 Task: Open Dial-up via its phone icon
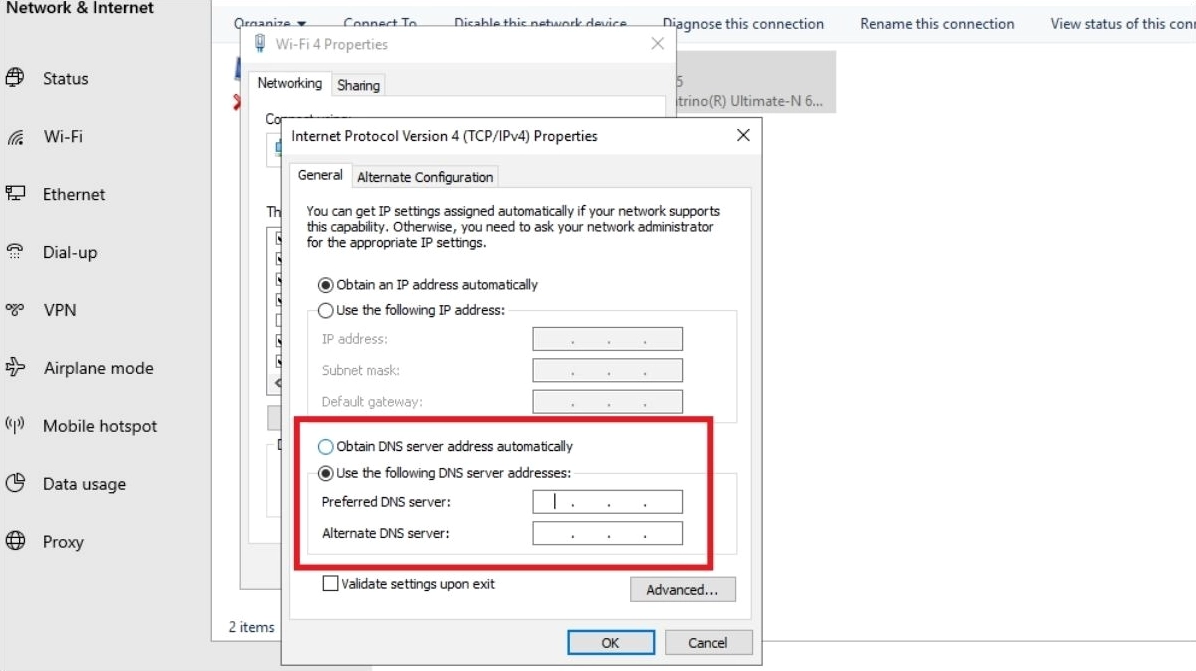[x=15, y=252]
